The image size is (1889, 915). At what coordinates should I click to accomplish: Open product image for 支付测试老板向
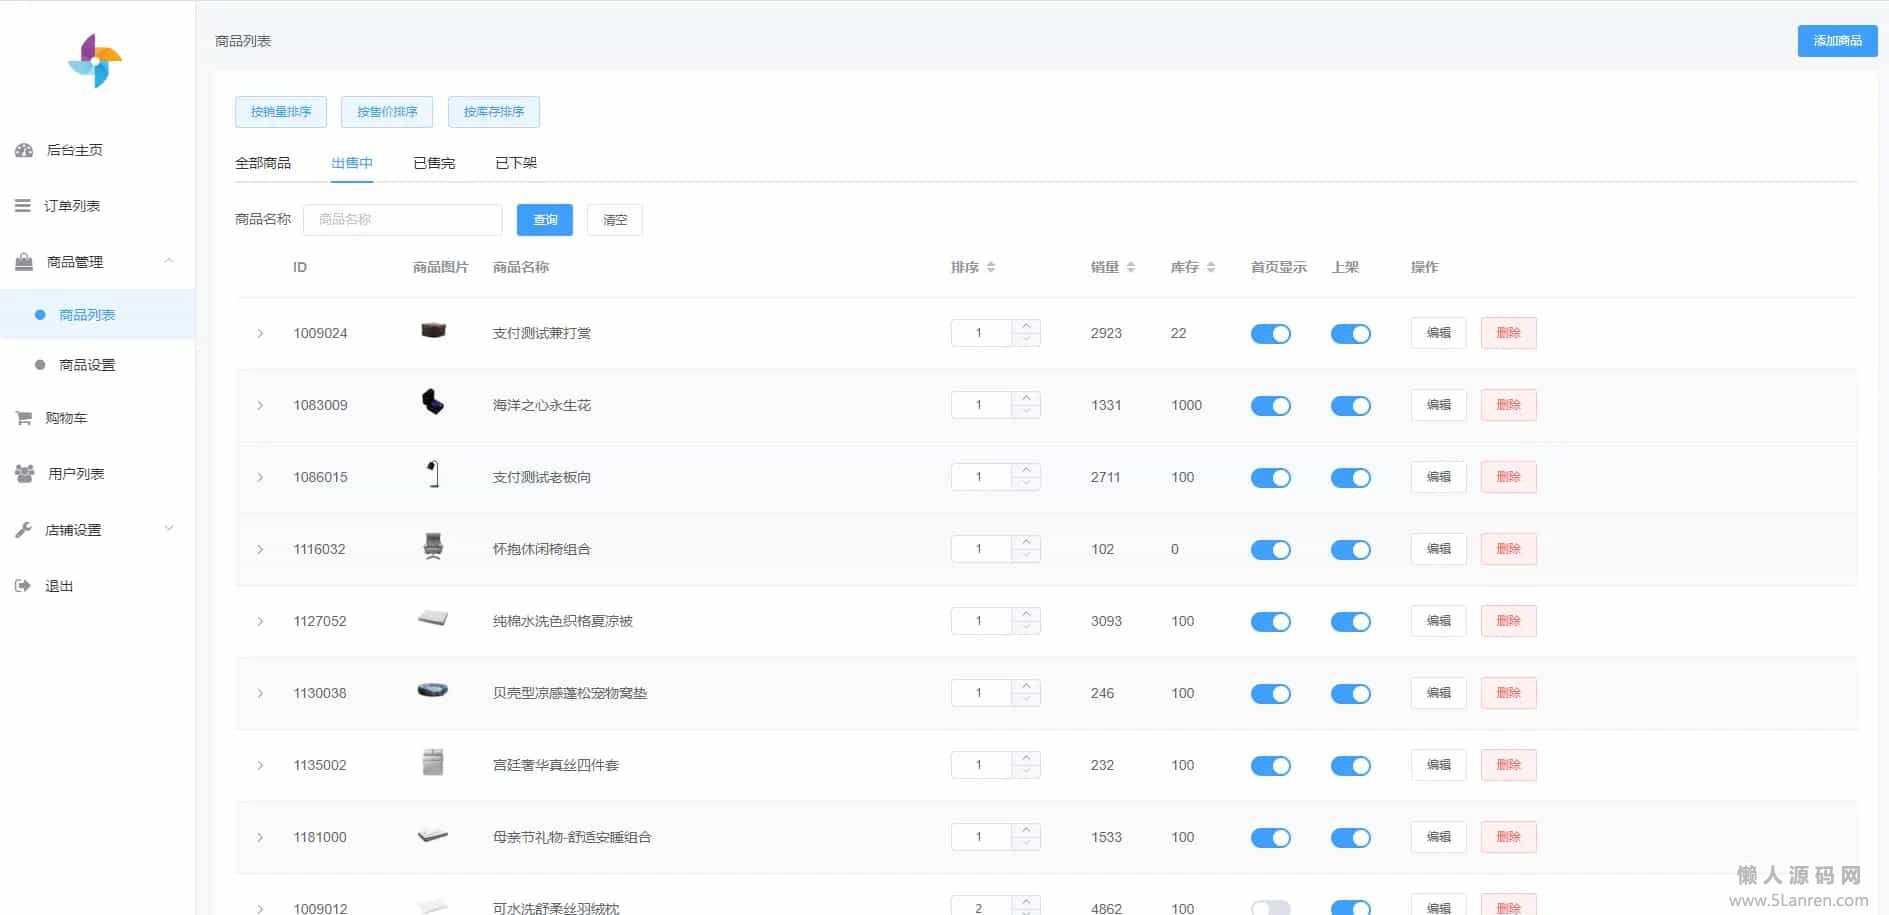(x=433, y=475)
